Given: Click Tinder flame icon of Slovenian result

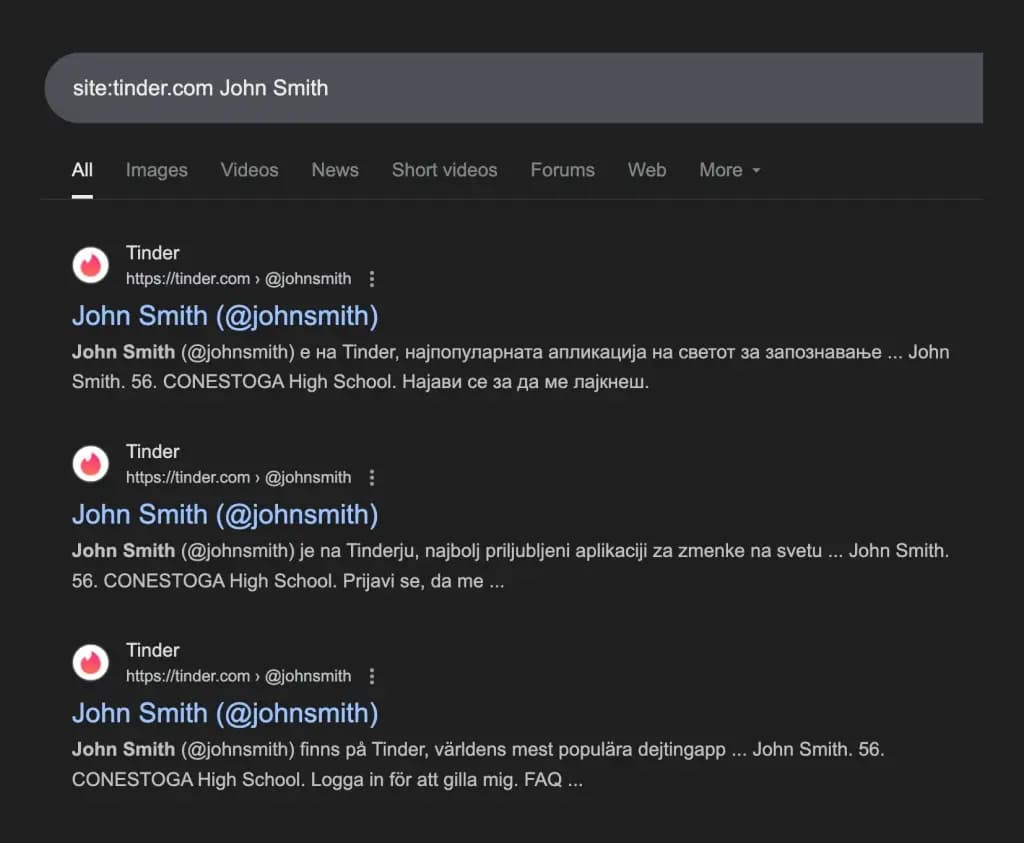Looking at the screenshot, I should (90, 464).
